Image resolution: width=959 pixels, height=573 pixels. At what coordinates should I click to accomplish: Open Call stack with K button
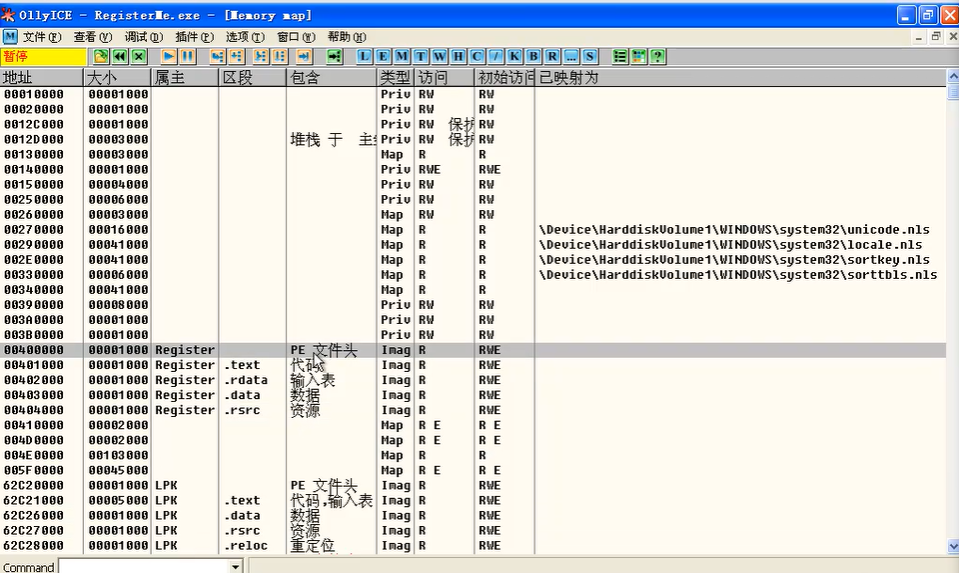tap(514, 57)
